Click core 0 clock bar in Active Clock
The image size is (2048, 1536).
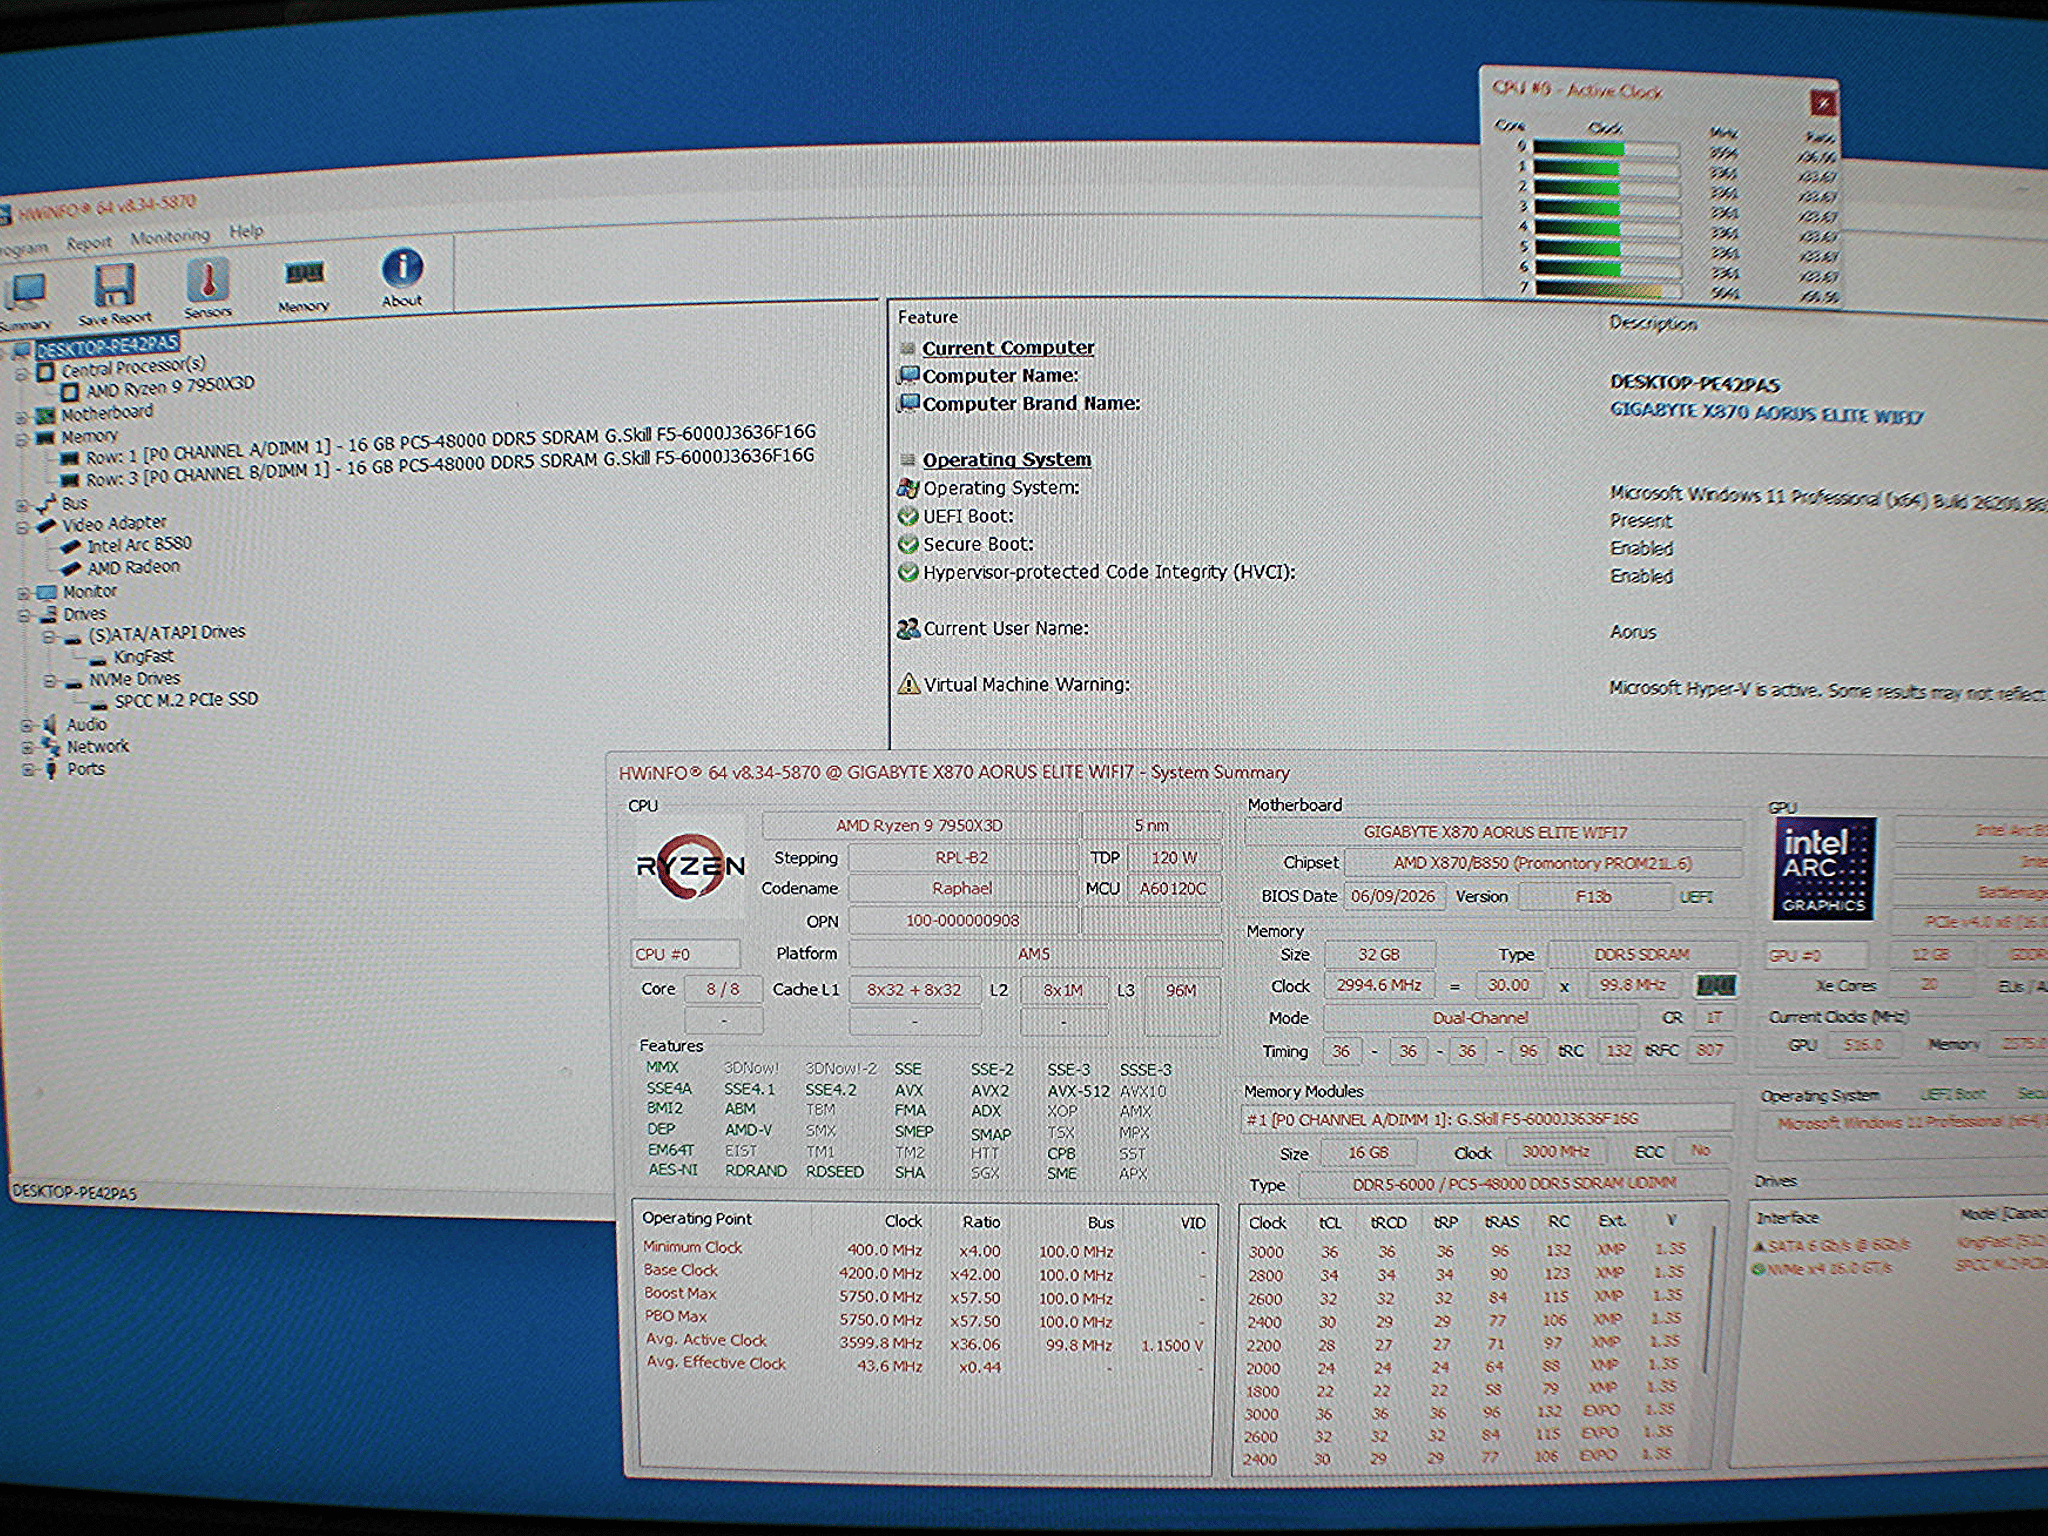[x=1606, y=150]
